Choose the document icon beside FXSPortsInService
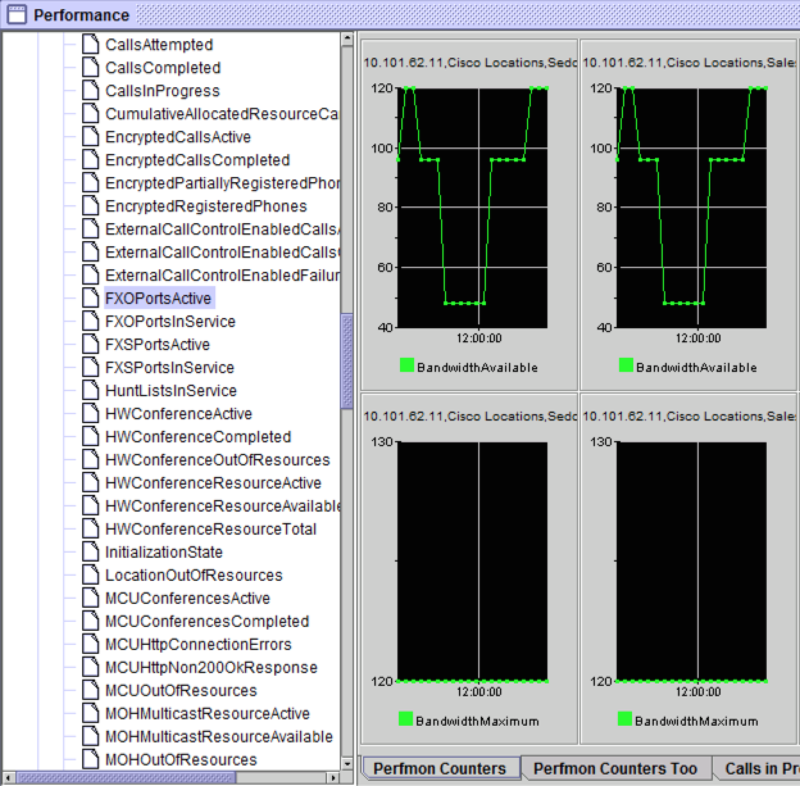The image size is (800, 786). pos(91,367)
